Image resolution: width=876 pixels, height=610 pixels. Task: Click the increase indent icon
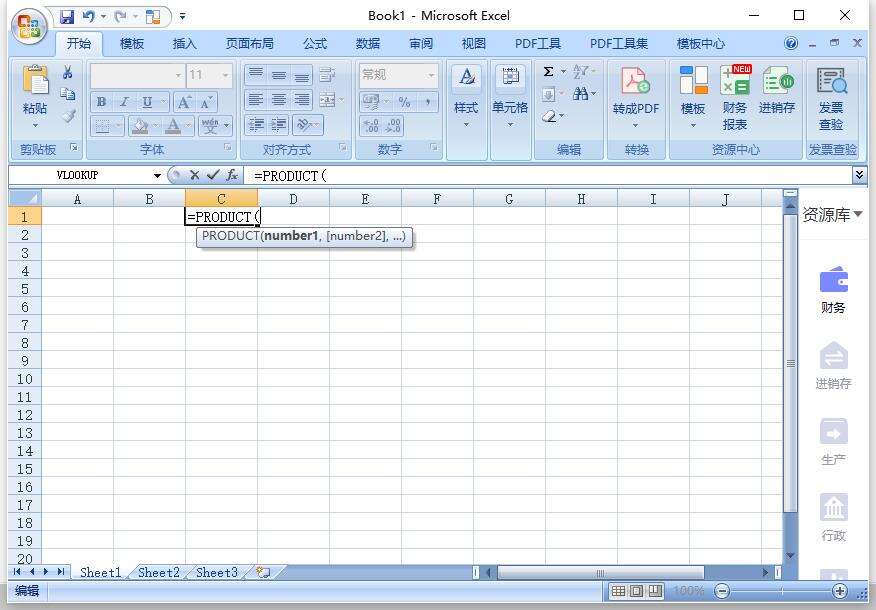coord(279,125)
